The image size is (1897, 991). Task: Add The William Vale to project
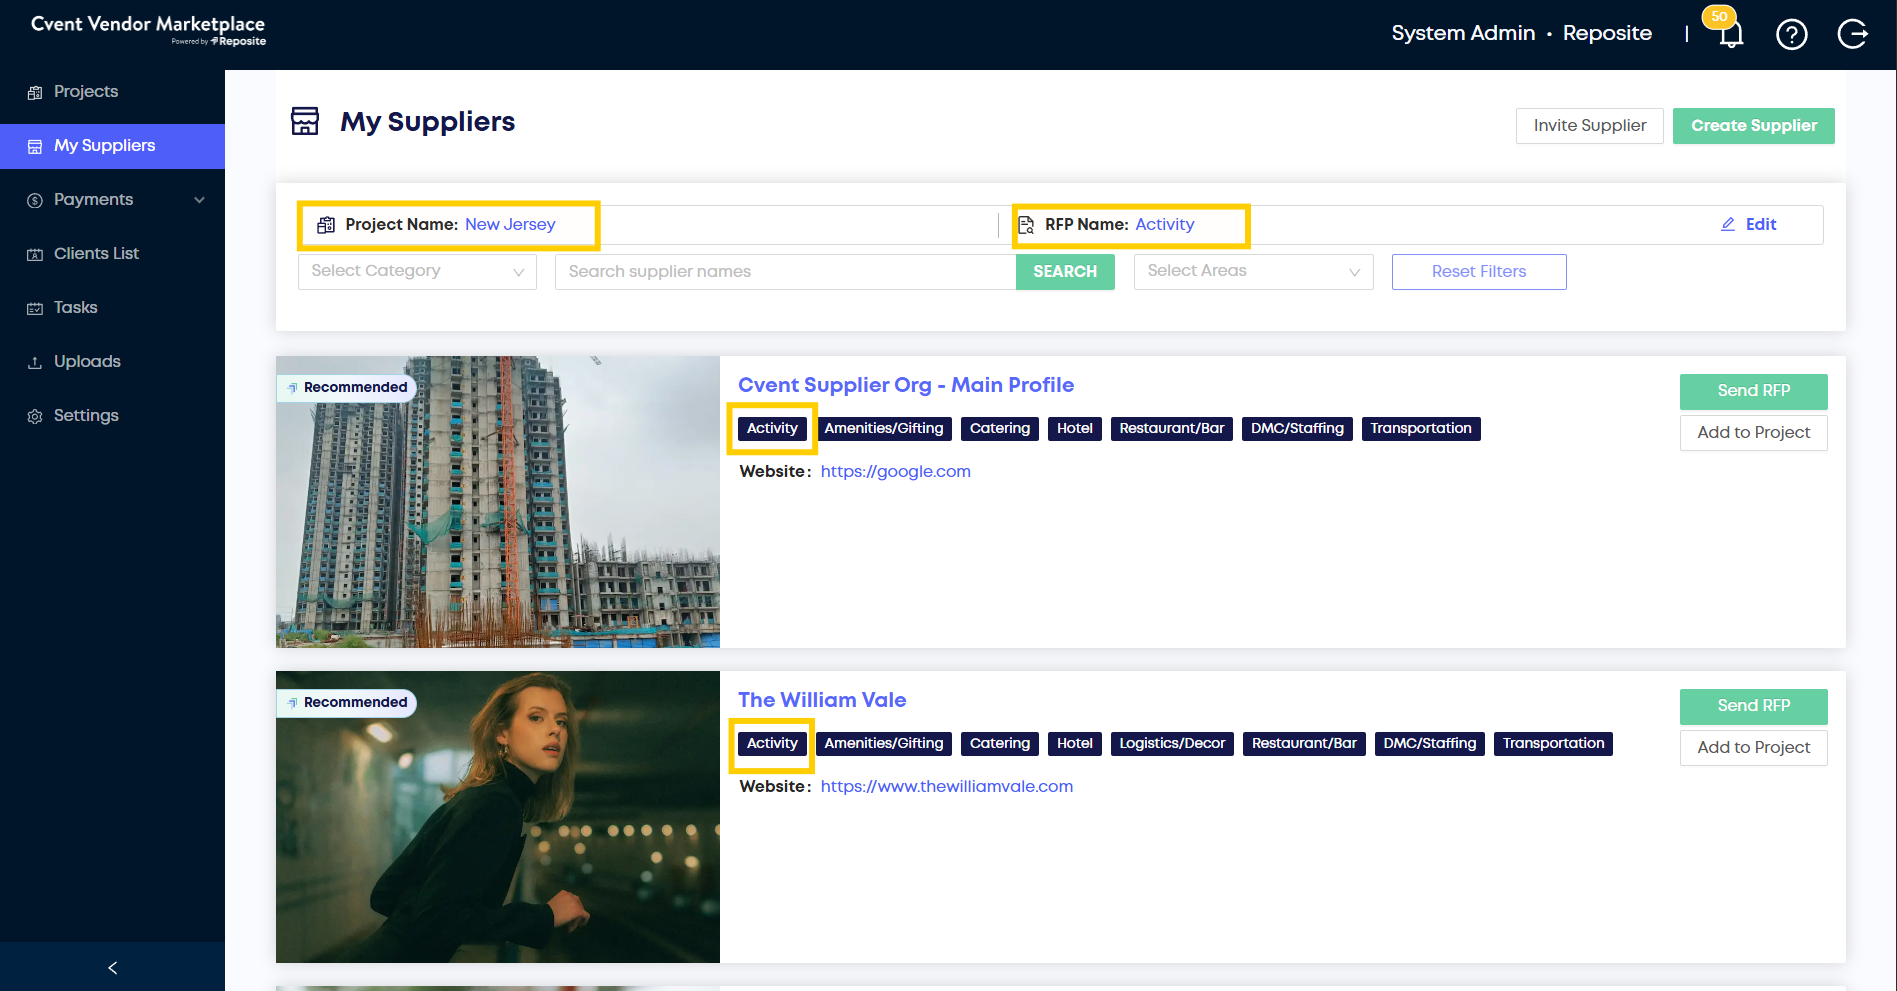click(x=1754, y=748)
